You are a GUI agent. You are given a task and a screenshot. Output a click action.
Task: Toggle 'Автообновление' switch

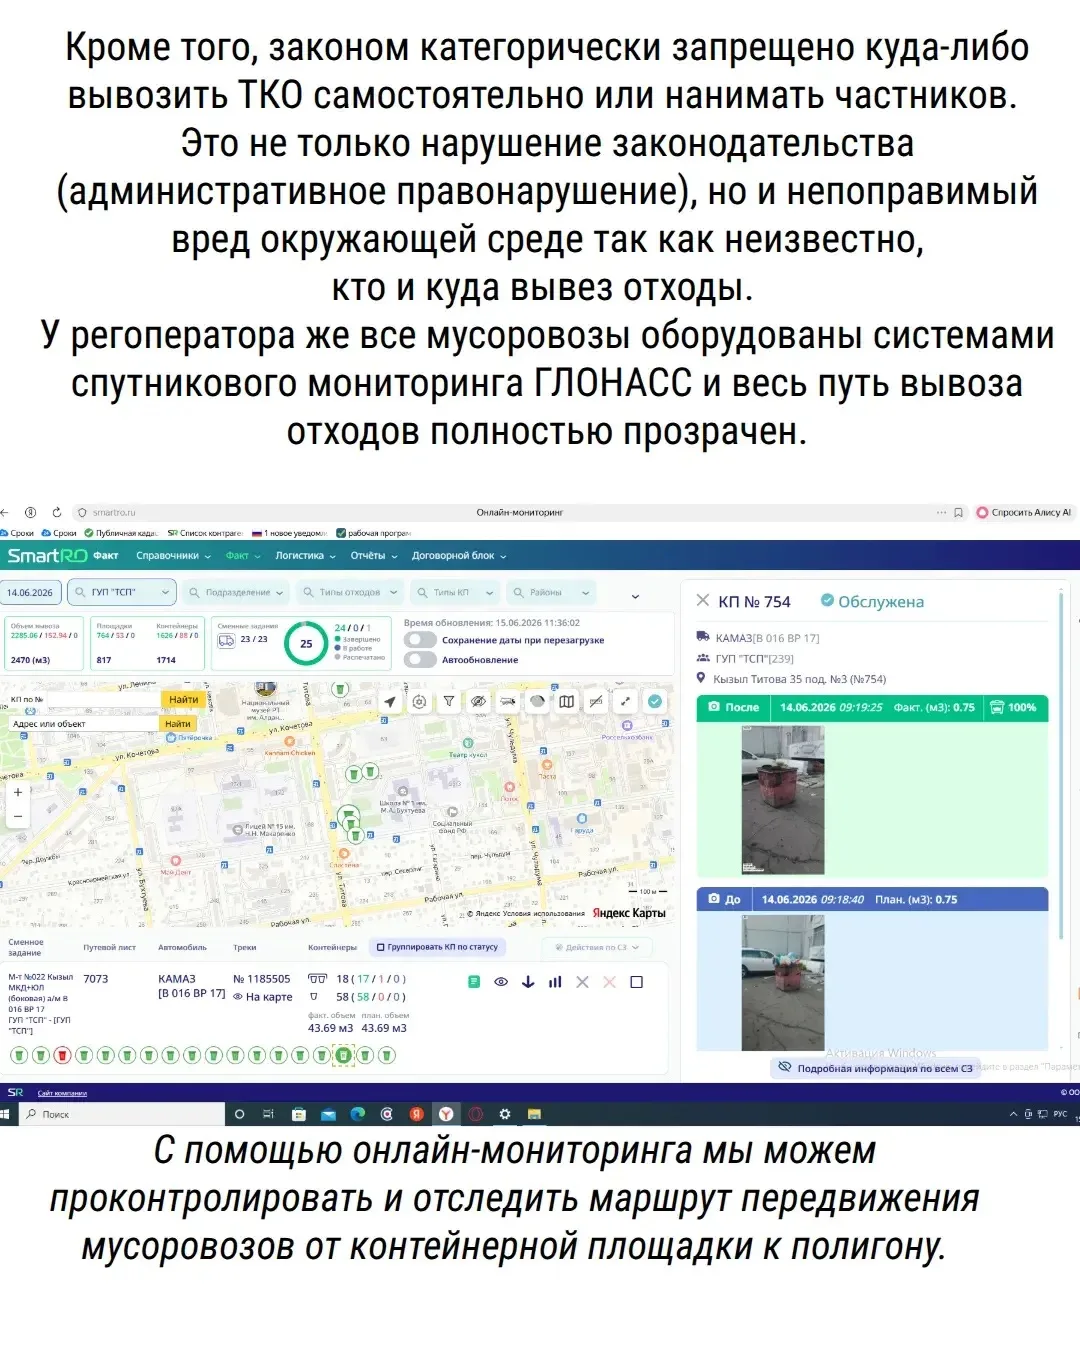420,660
